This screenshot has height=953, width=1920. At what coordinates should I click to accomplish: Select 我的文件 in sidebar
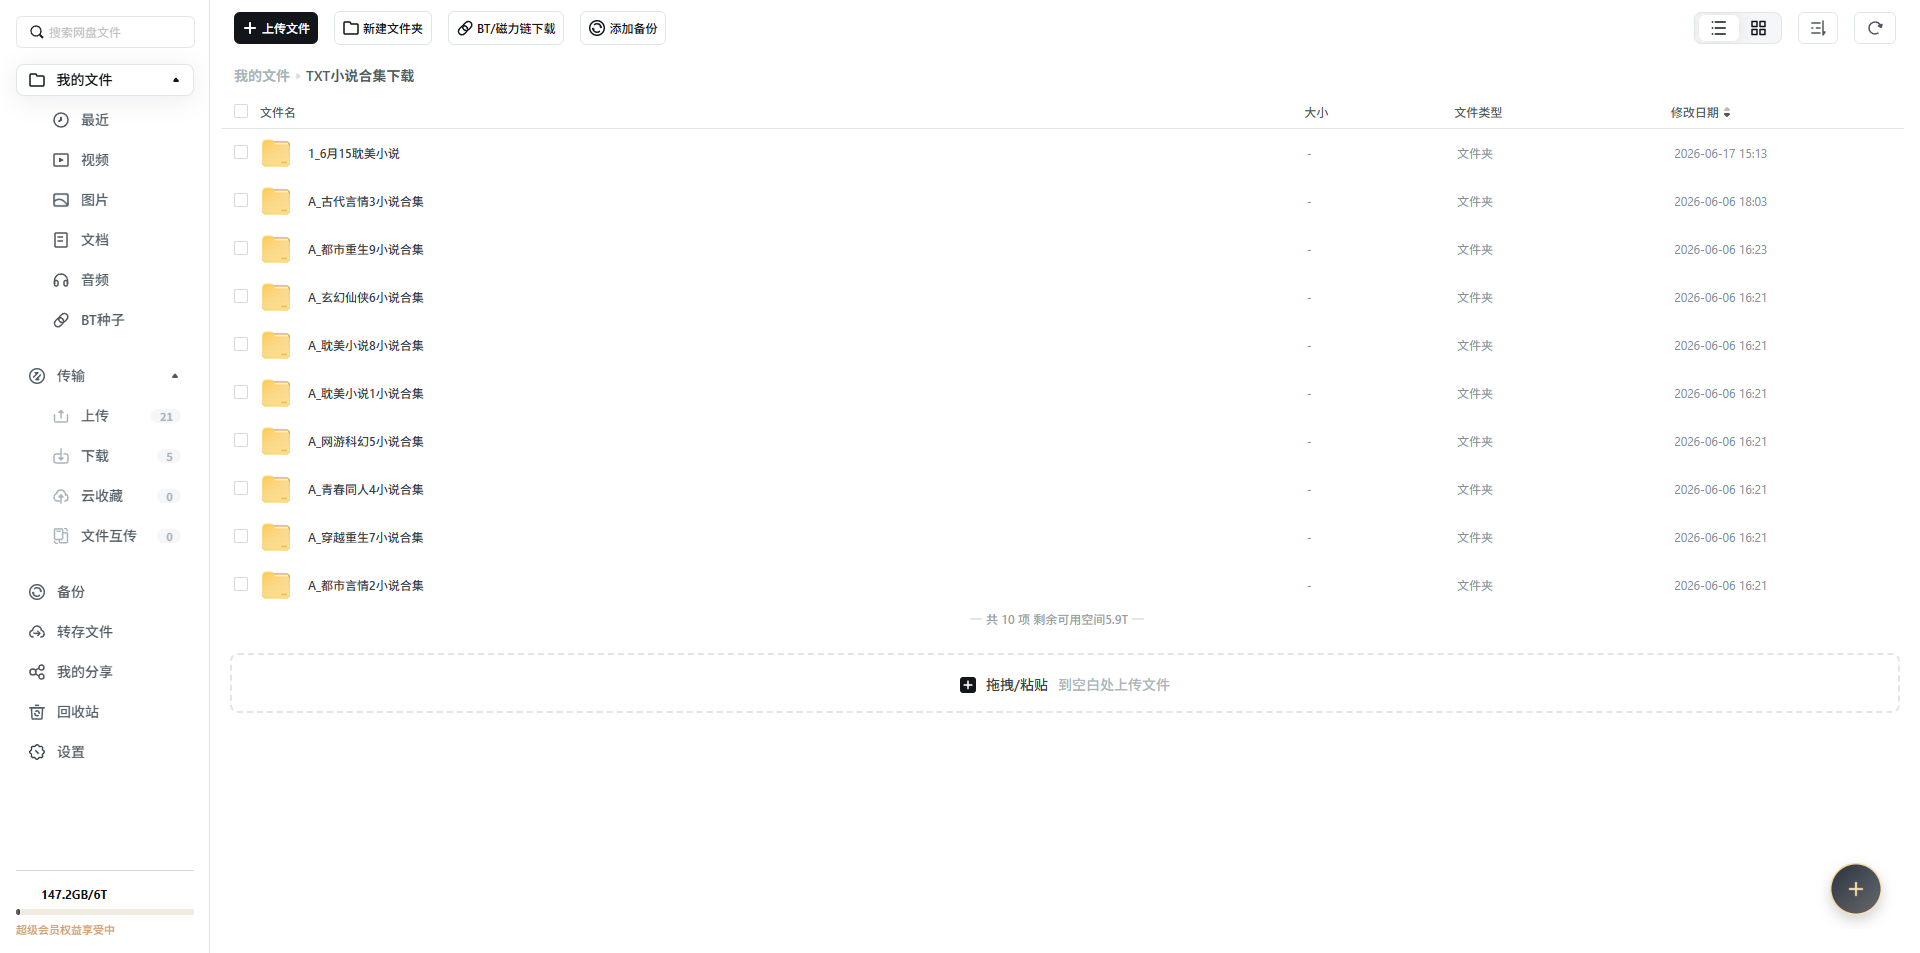click(x=105, y=80)
